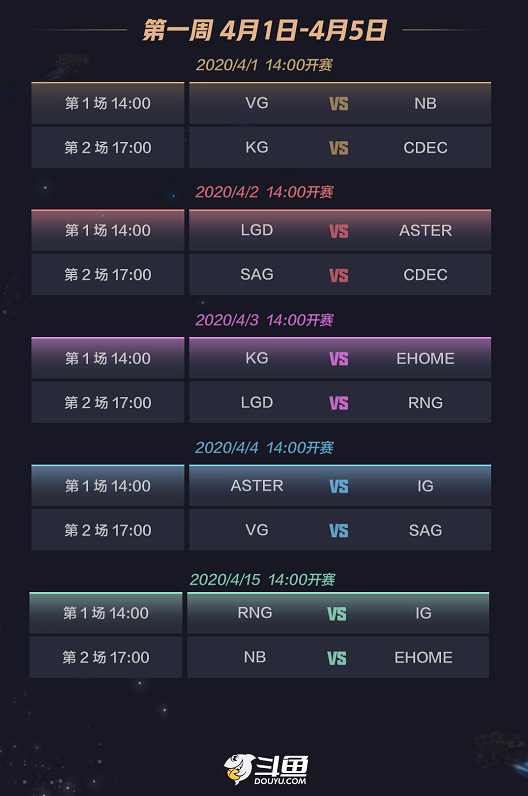This screenshot has width=528, height=796.
Task: Click the 第一周 4月1日-4月5日 title
Action: tap(265, 30)
